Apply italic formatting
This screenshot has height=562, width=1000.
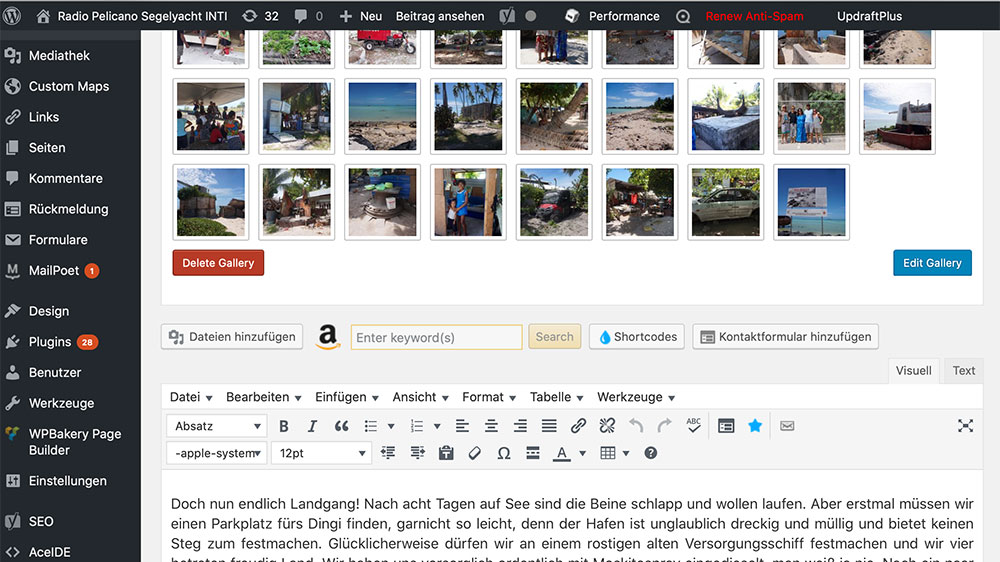(312, 426)
